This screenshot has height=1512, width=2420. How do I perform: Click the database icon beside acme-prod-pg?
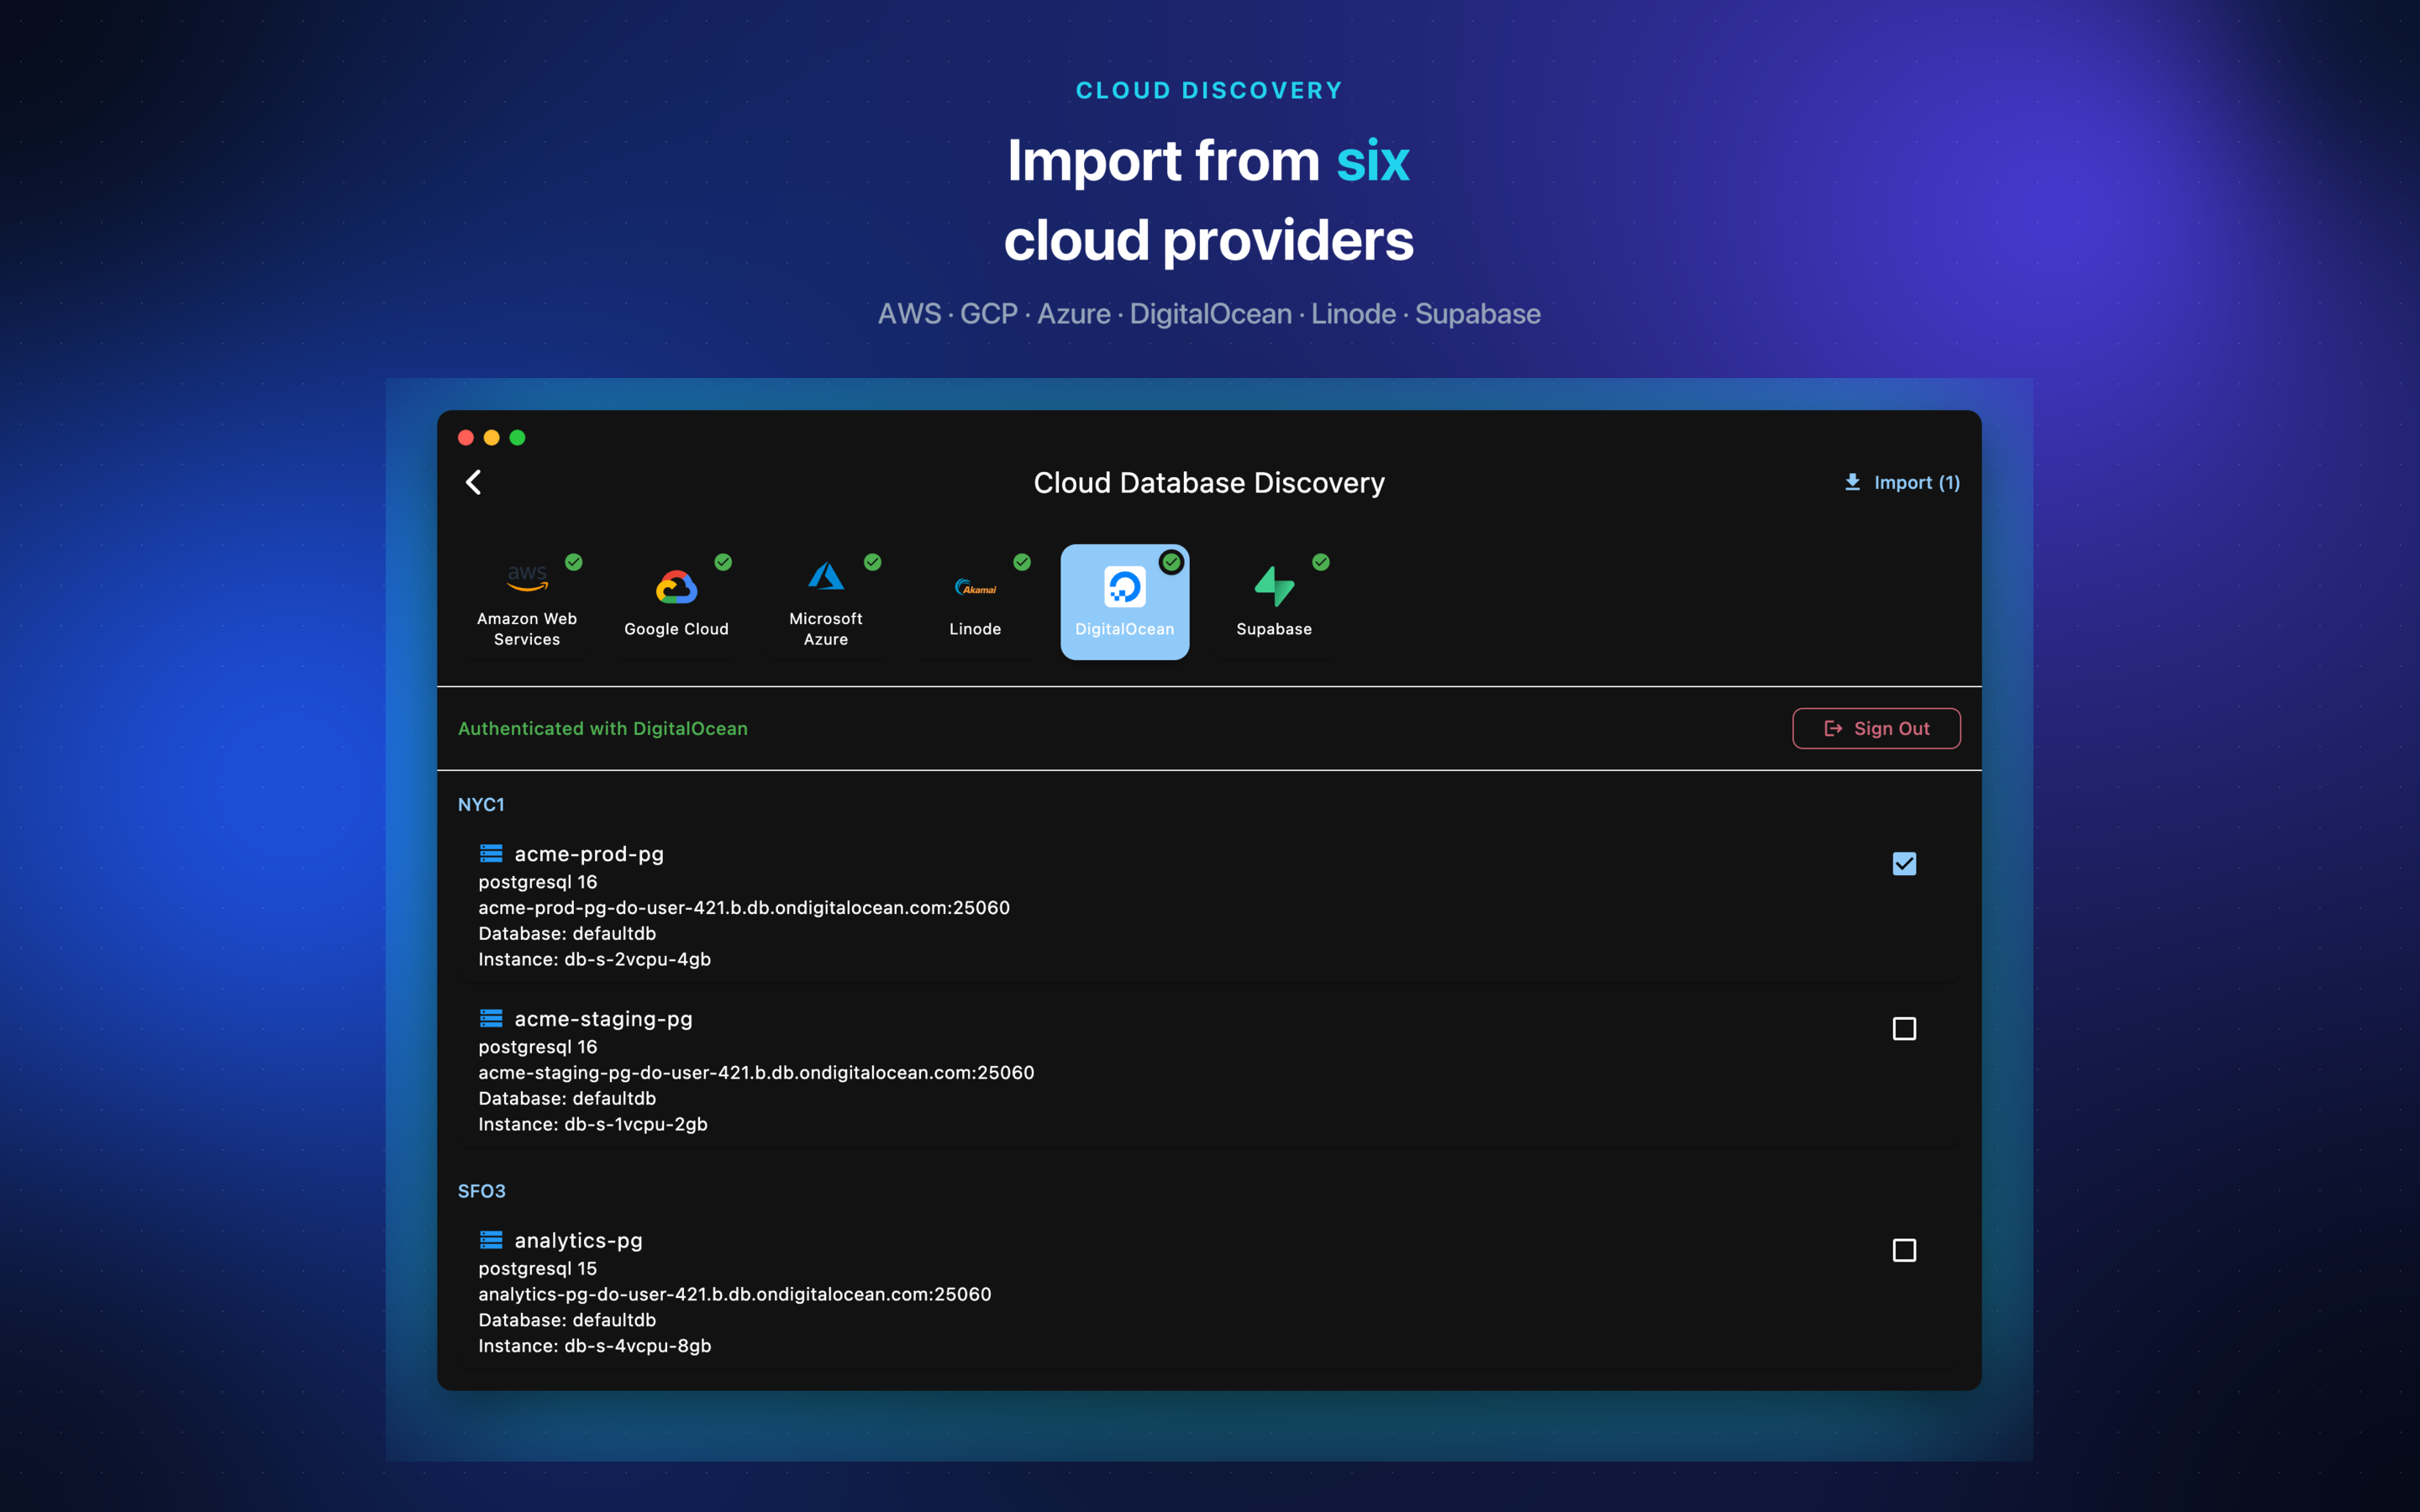click(x=491, y=853)
